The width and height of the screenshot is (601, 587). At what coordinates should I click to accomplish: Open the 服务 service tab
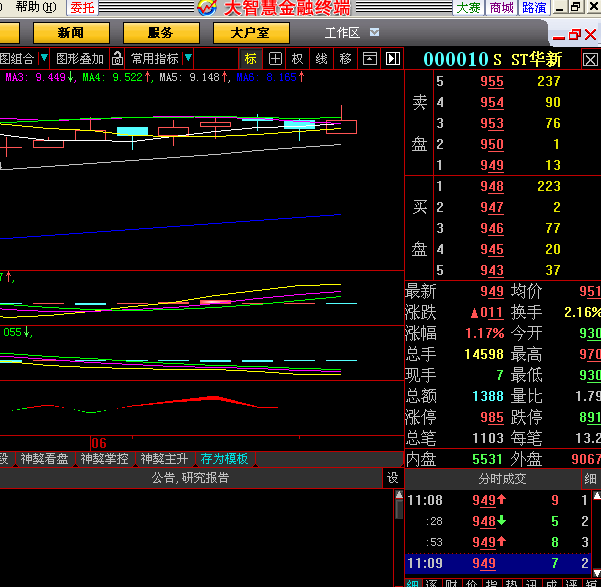161,33
